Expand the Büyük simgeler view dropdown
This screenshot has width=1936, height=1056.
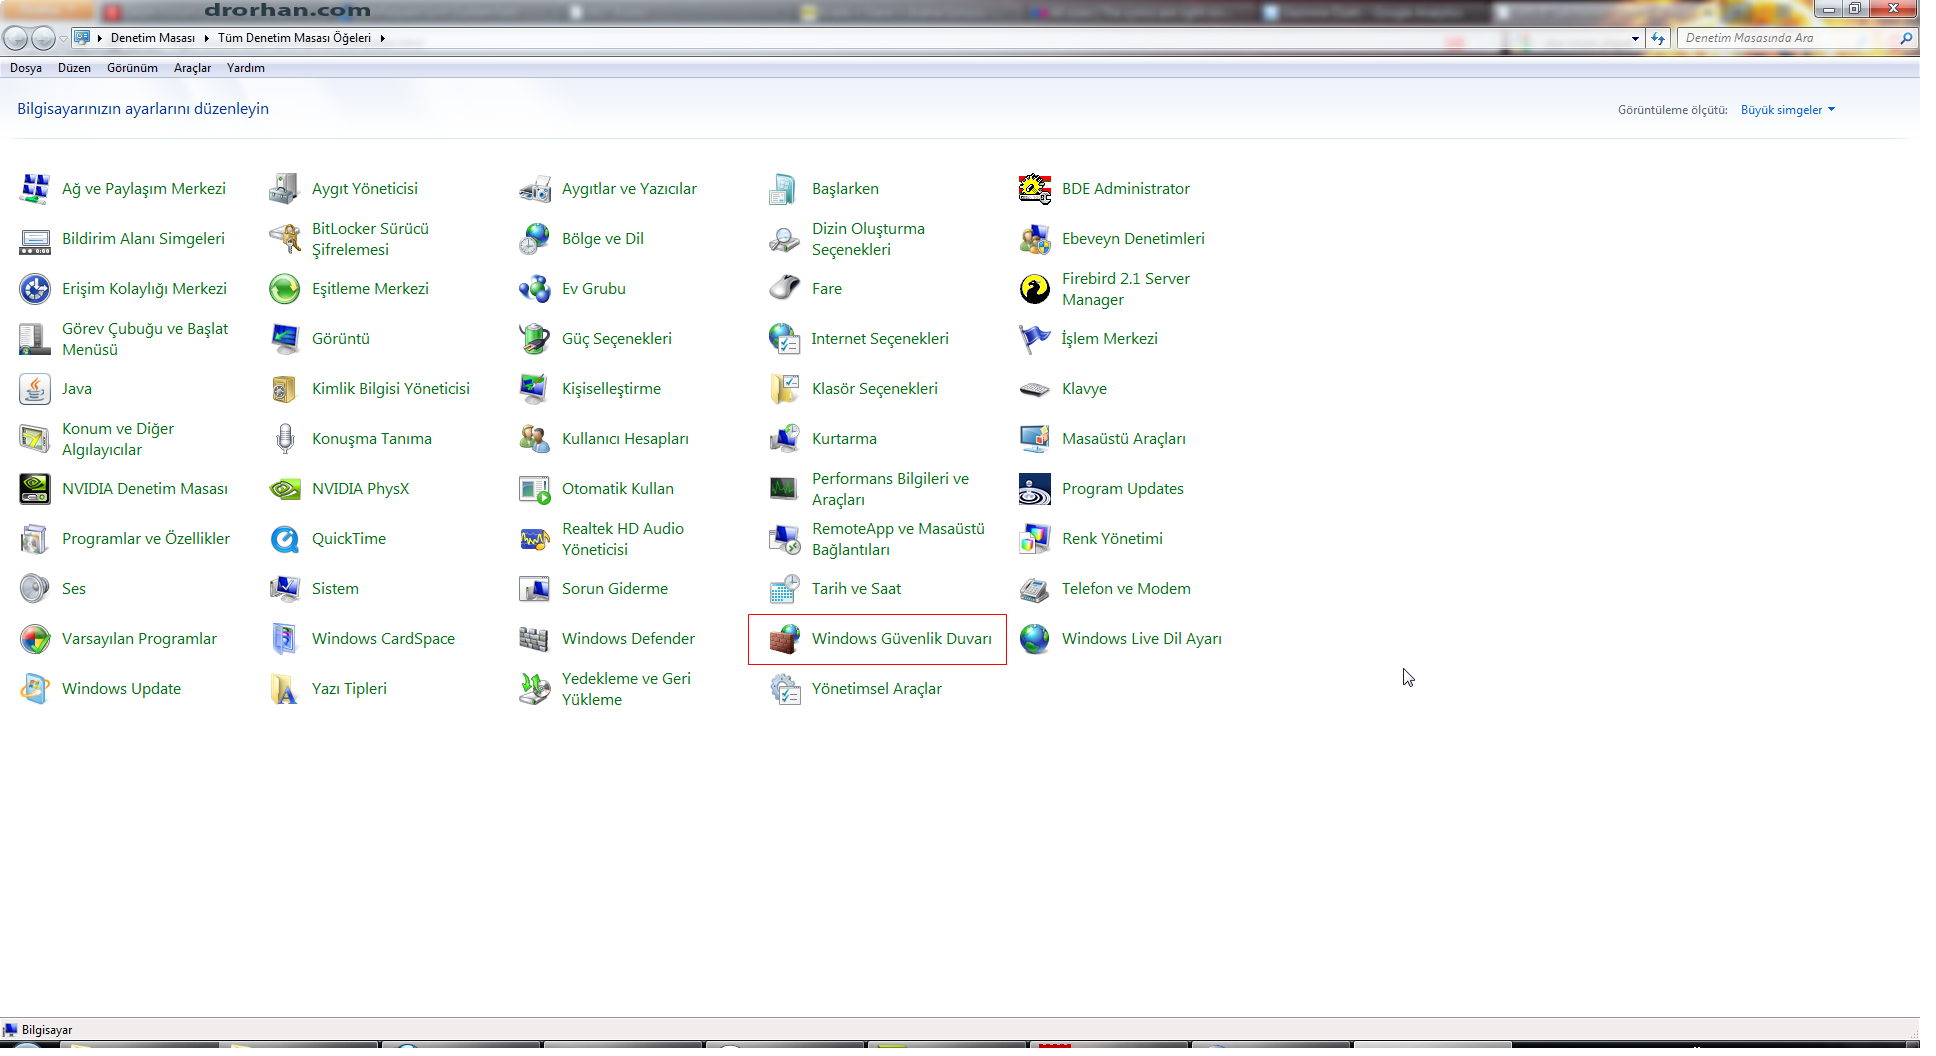point(1788,110)
